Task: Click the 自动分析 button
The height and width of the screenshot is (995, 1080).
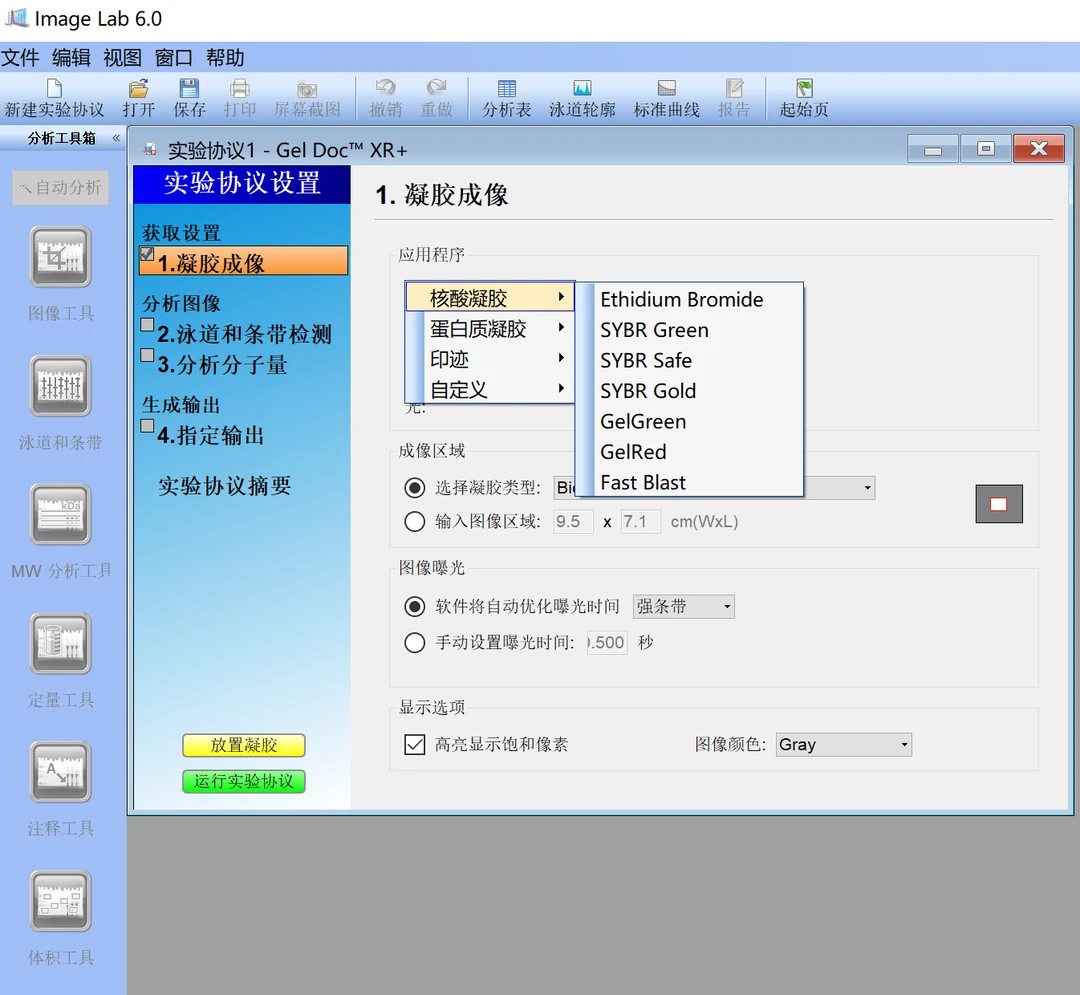Action: pos(61,187)
